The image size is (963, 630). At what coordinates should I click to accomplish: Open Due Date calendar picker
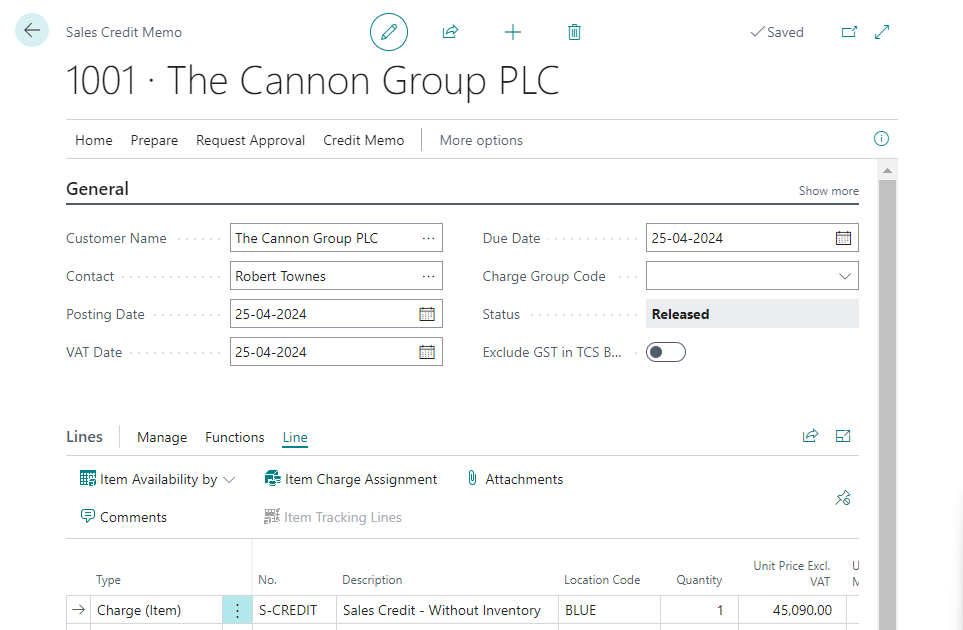[843, 238]
